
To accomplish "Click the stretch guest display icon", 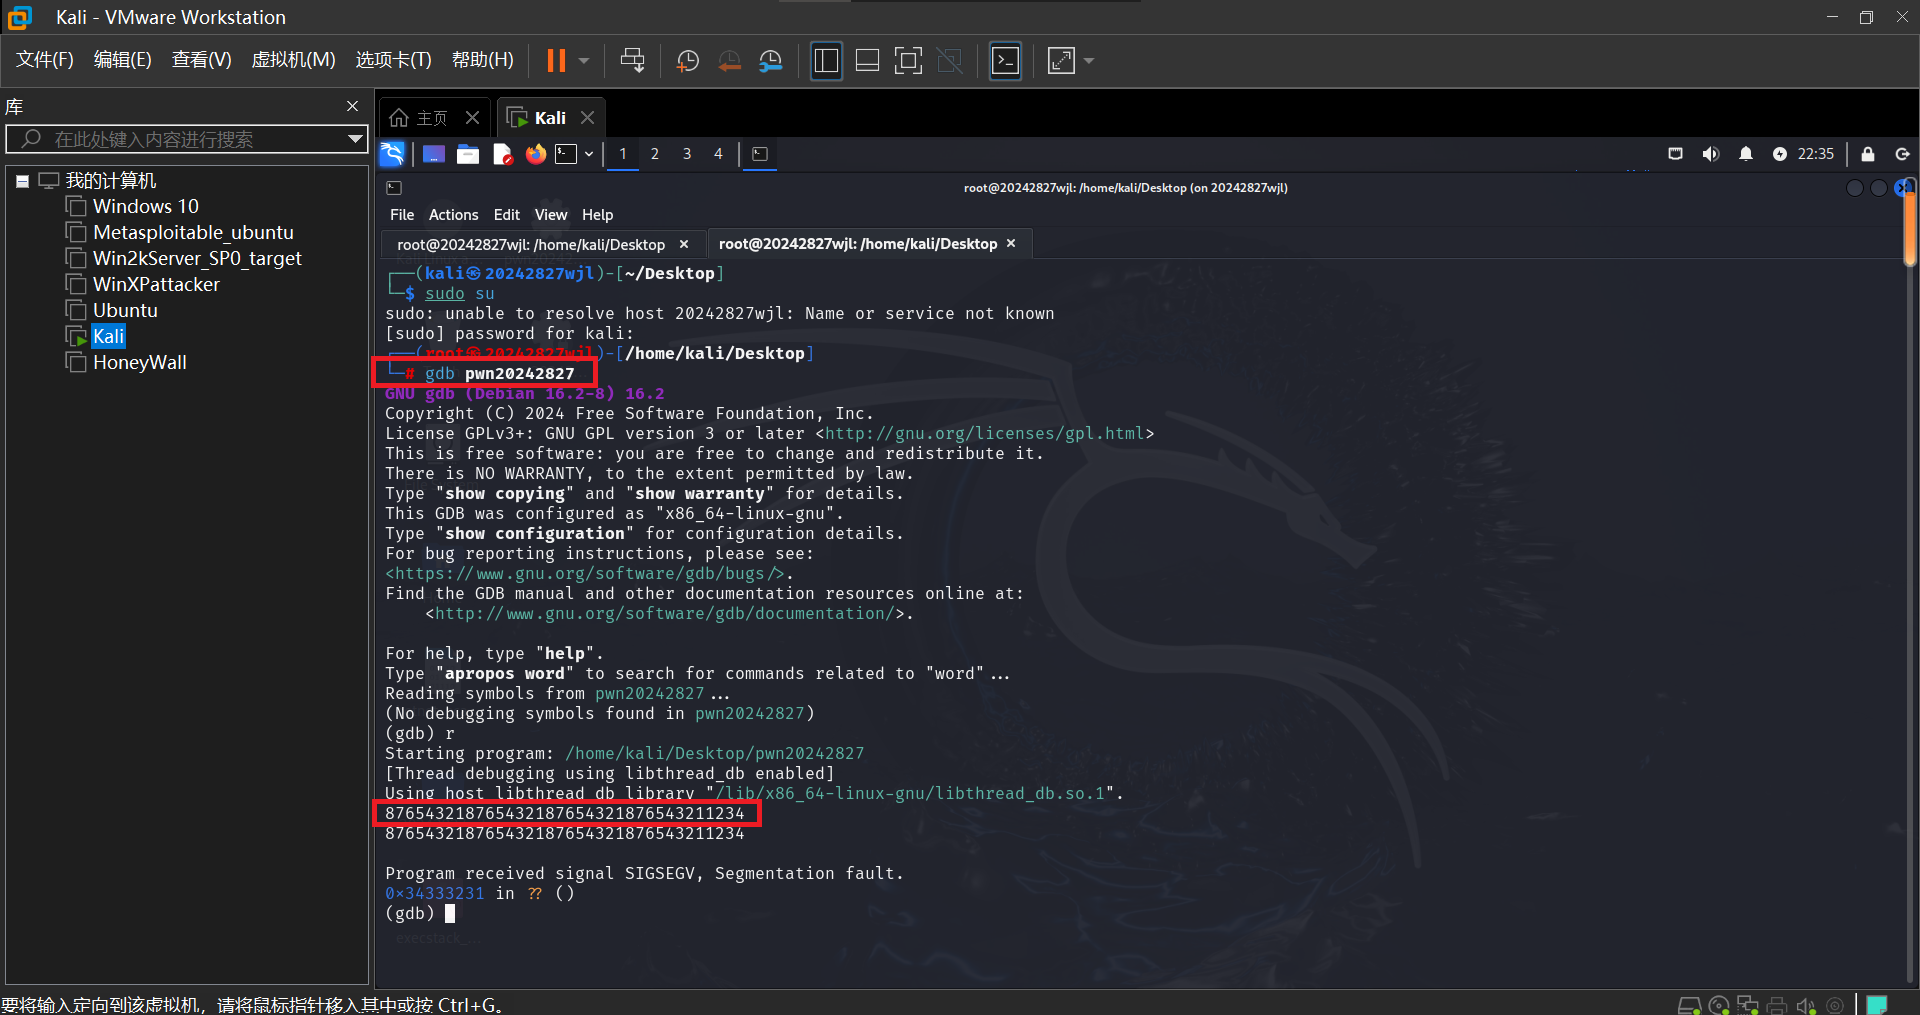I will point(1061,61).
